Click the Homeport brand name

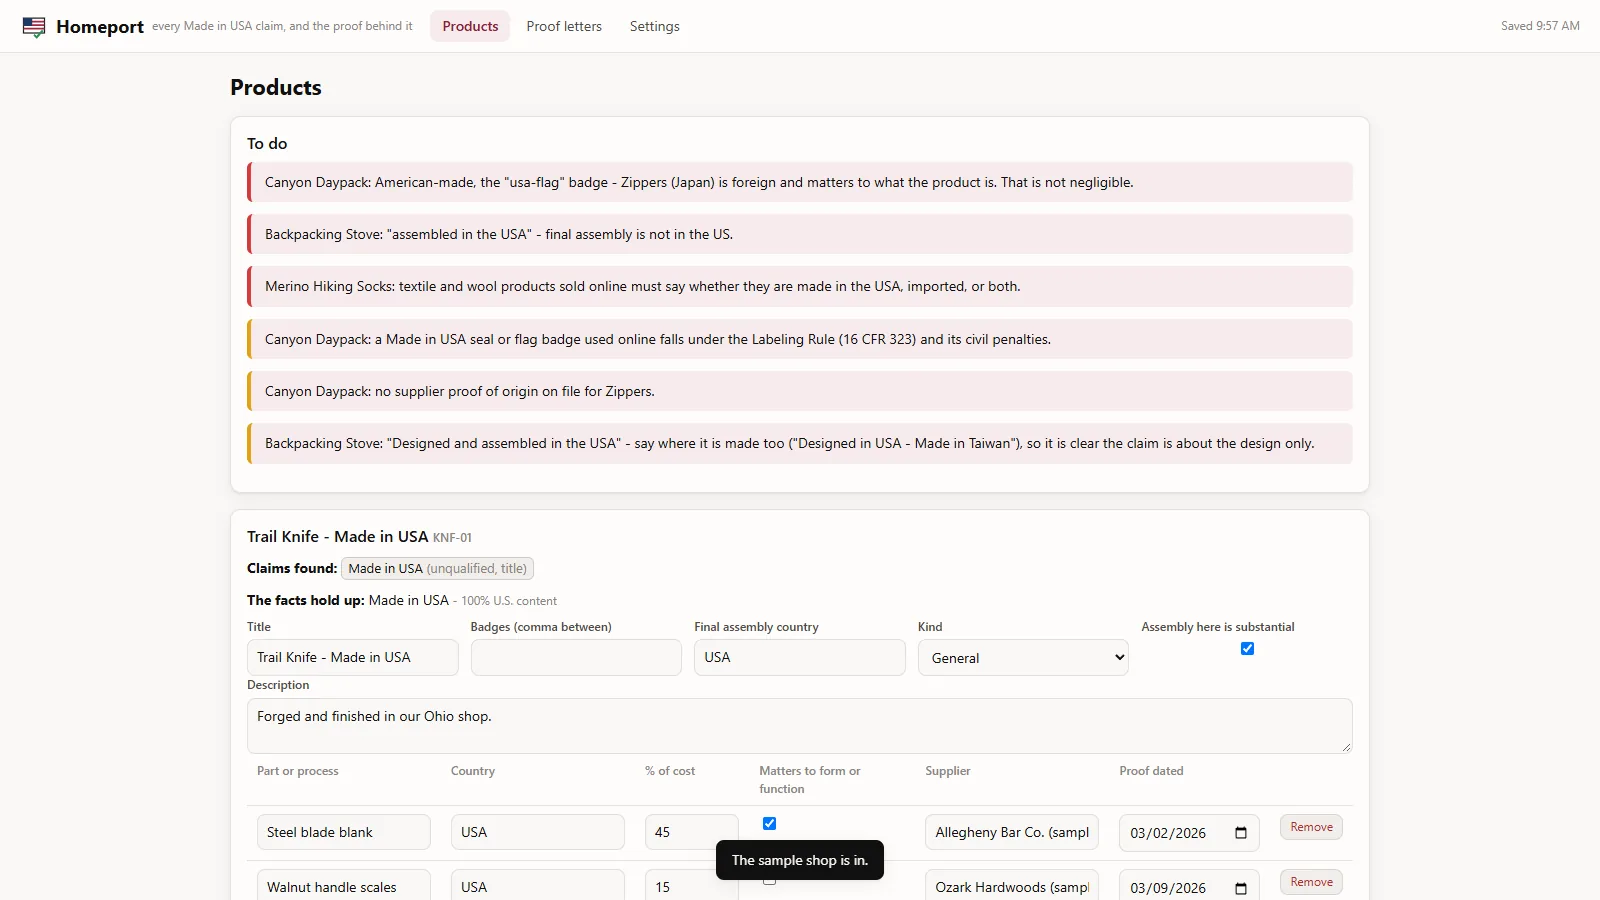[100, 27]
